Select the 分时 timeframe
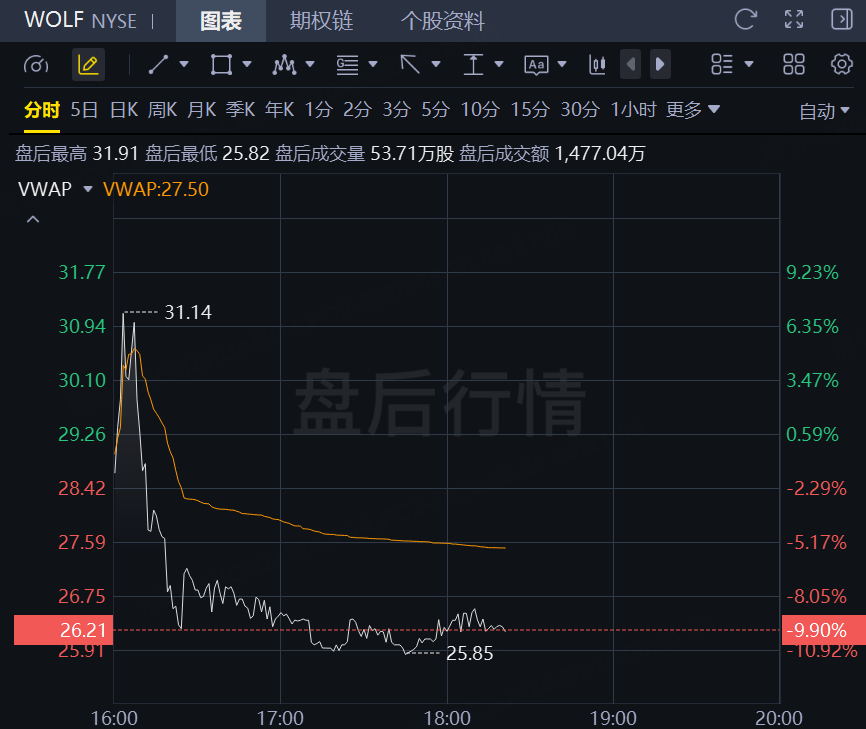The width and height of the screenshot is (866, 729). 42,109
